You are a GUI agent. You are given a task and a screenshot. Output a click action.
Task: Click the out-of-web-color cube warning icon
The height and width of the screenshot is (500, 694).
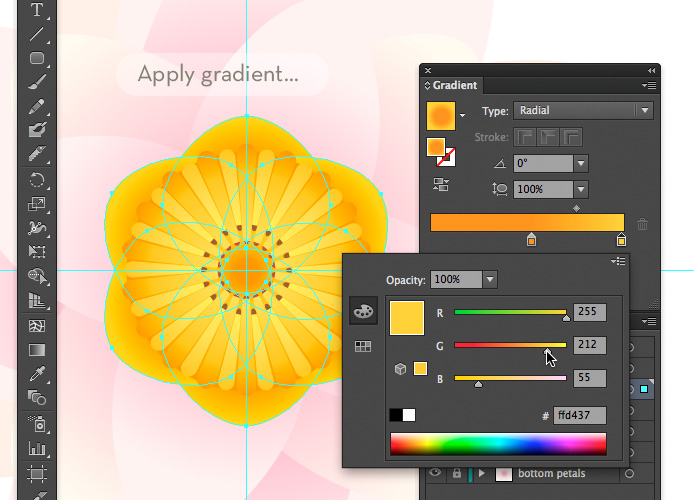401,369
